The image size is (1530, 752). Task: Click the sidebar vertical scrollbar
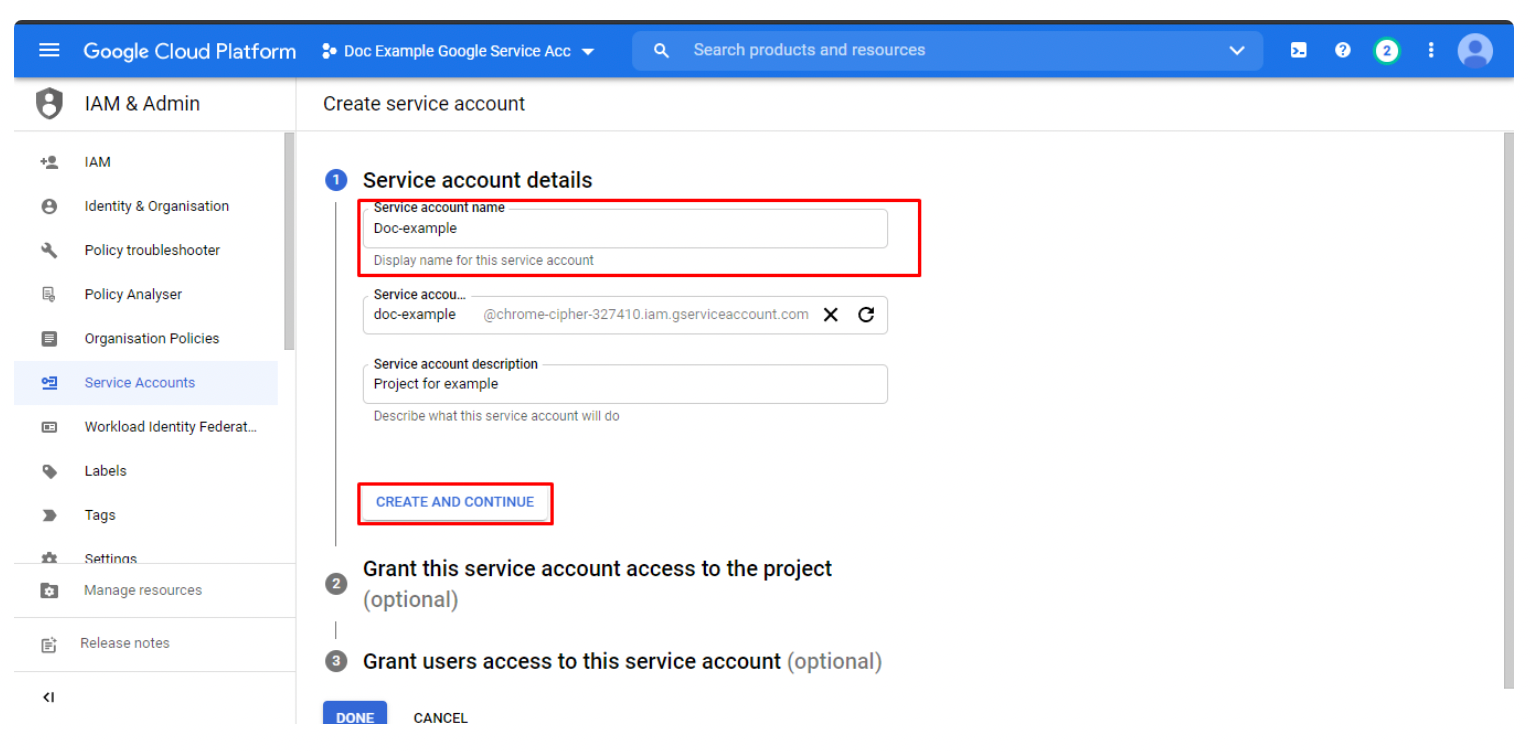coord(290,240)
